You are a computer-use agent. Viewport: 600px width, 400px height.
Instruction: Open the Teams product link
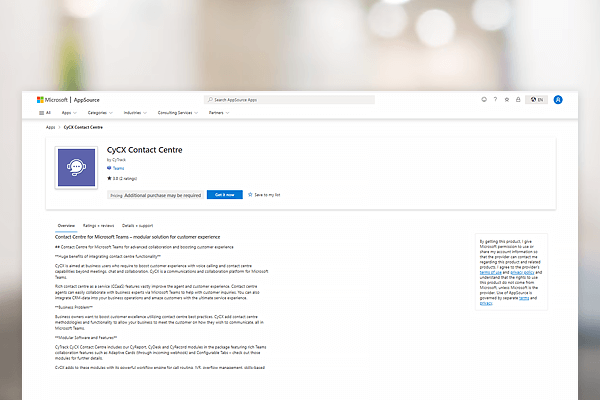116,168
